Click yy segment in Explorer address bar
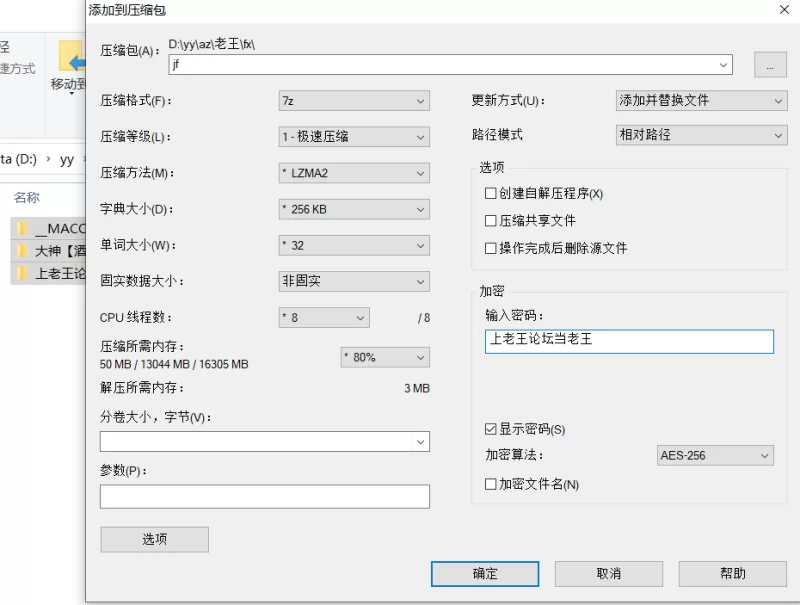The image size is (800, 605). click(x=67, y=160)
